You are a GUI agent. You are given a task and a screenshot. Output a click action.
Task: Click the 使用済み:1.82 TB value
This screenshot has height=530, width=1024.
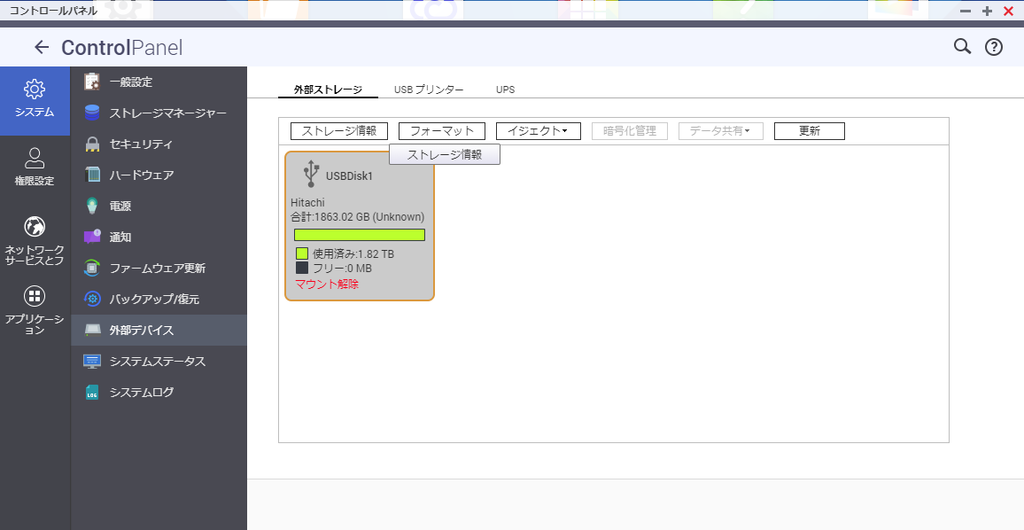(x=353, y=254)
